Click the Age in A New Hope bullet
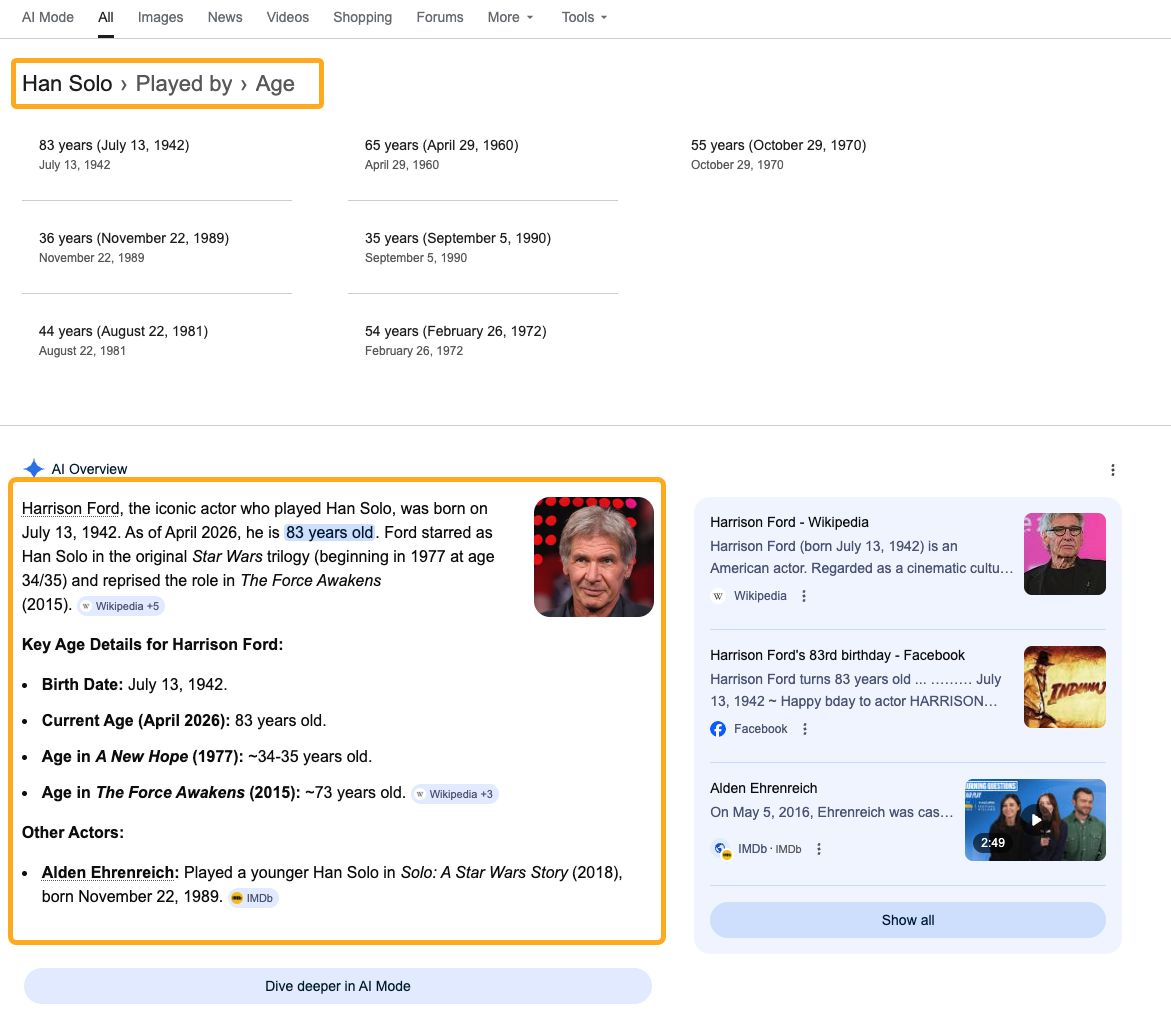 pos(207,757)
